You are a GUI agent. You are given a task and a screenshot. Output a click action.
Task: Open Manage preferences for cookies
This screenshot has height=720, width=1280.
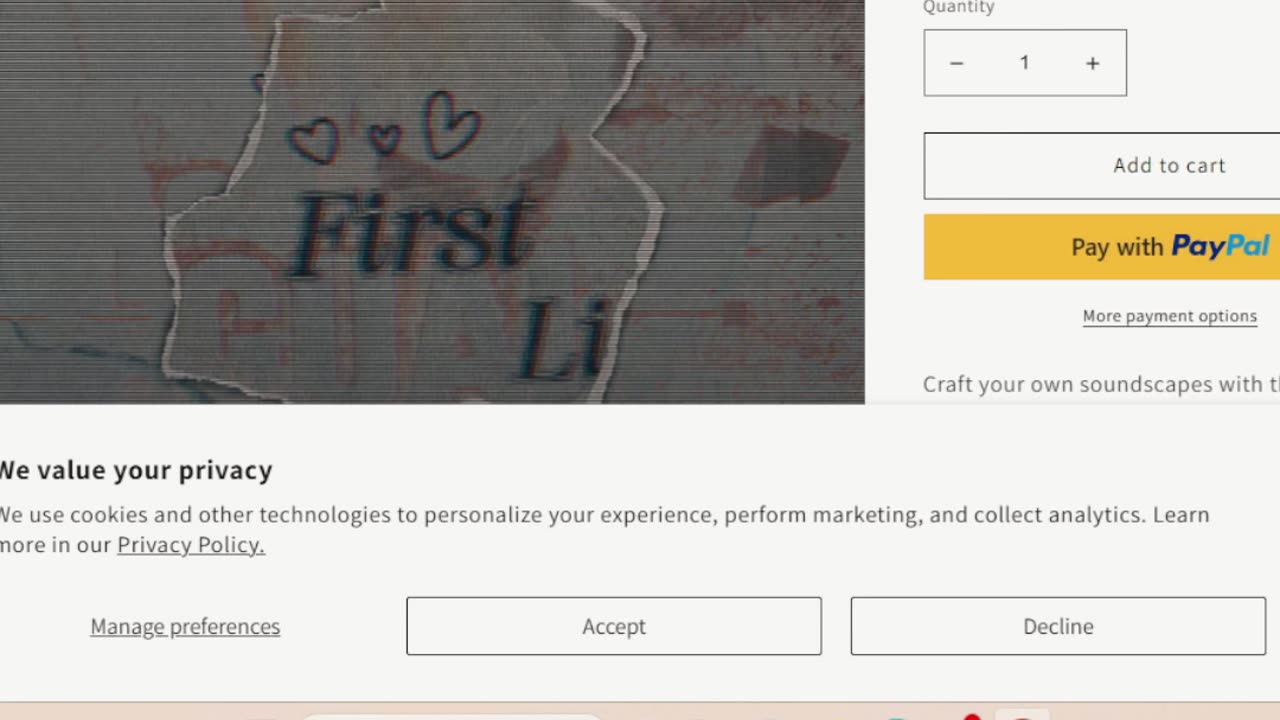click(x=185, y=626)
